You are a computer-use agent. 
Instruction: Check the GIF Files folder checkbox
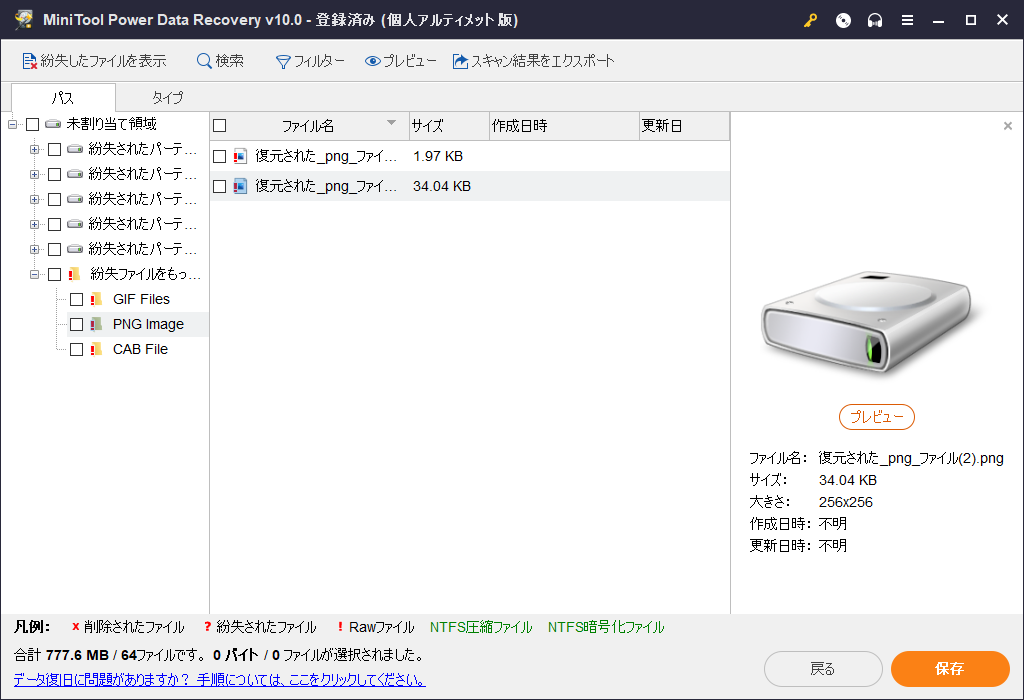(76, 299)
